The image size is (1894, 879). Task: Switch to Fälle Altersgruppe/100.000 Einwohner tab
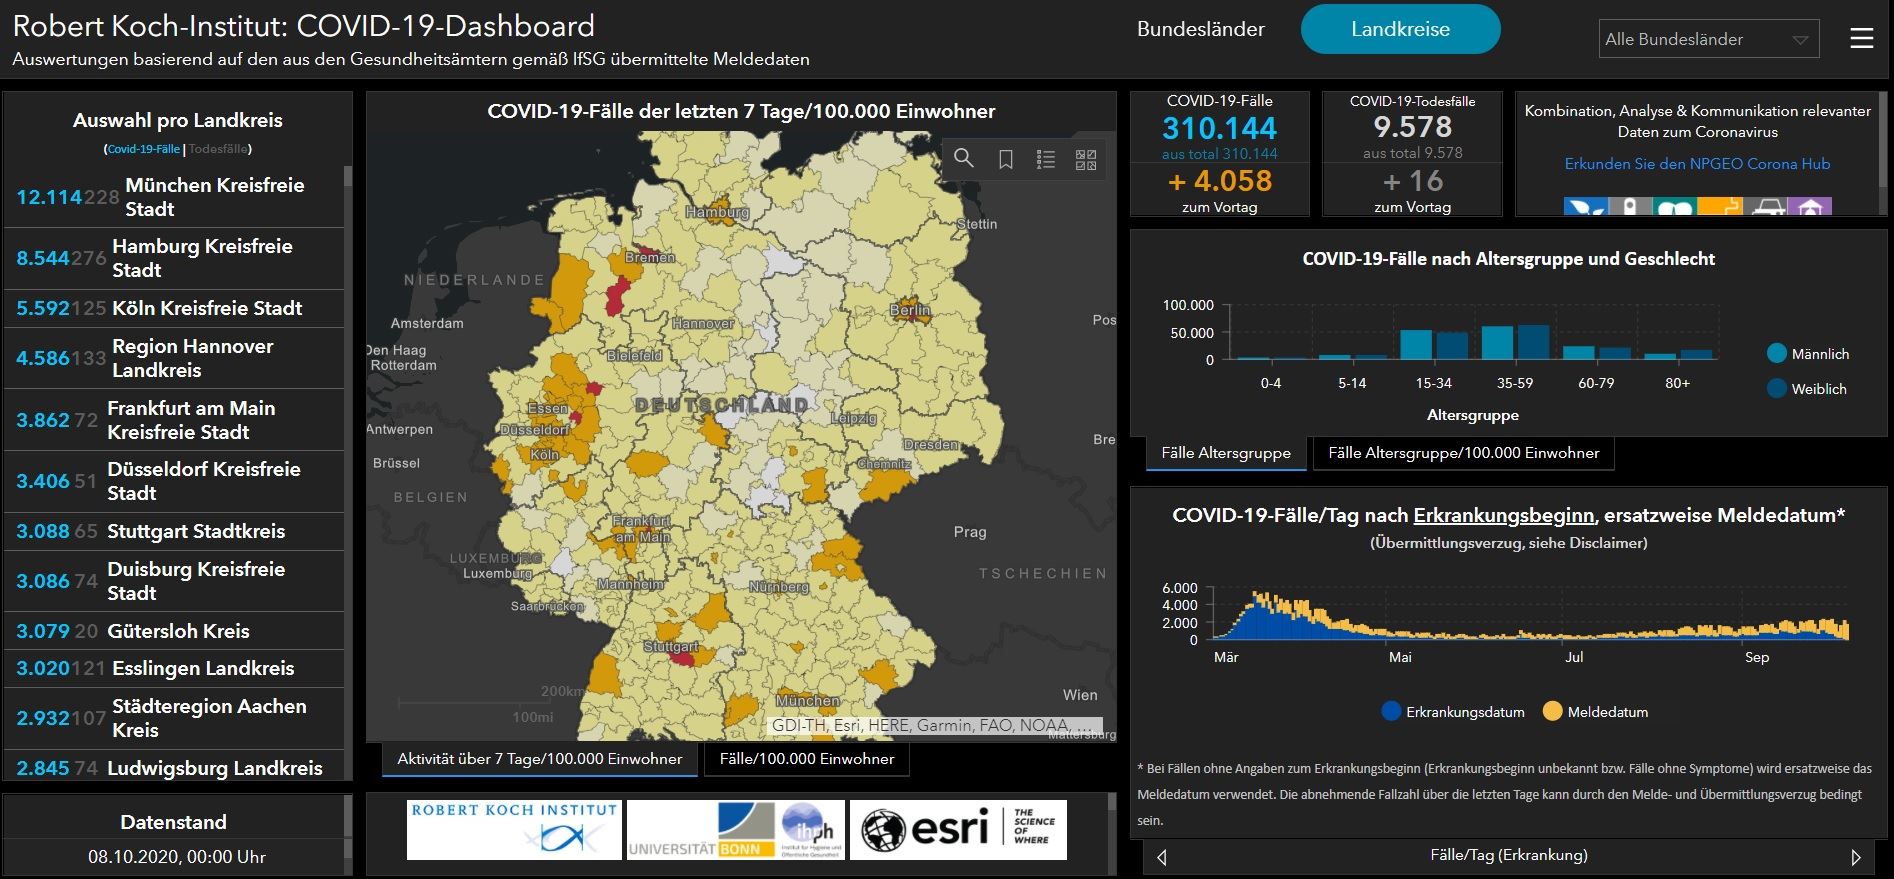[x=1463, y=453]
